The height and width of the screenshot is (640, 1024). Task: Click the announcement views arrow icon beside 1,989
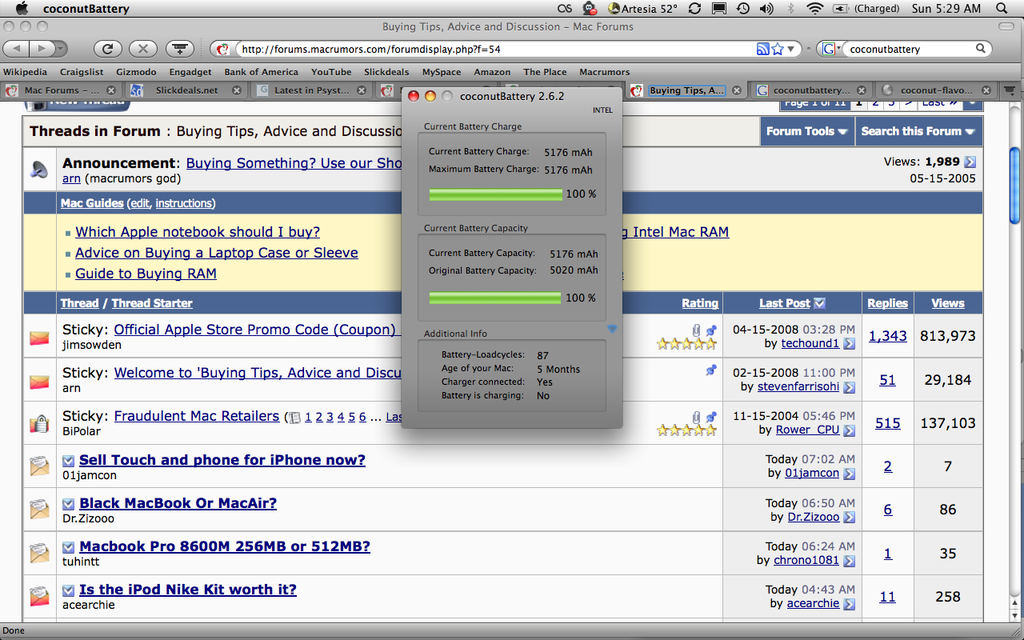coord(970,162)
